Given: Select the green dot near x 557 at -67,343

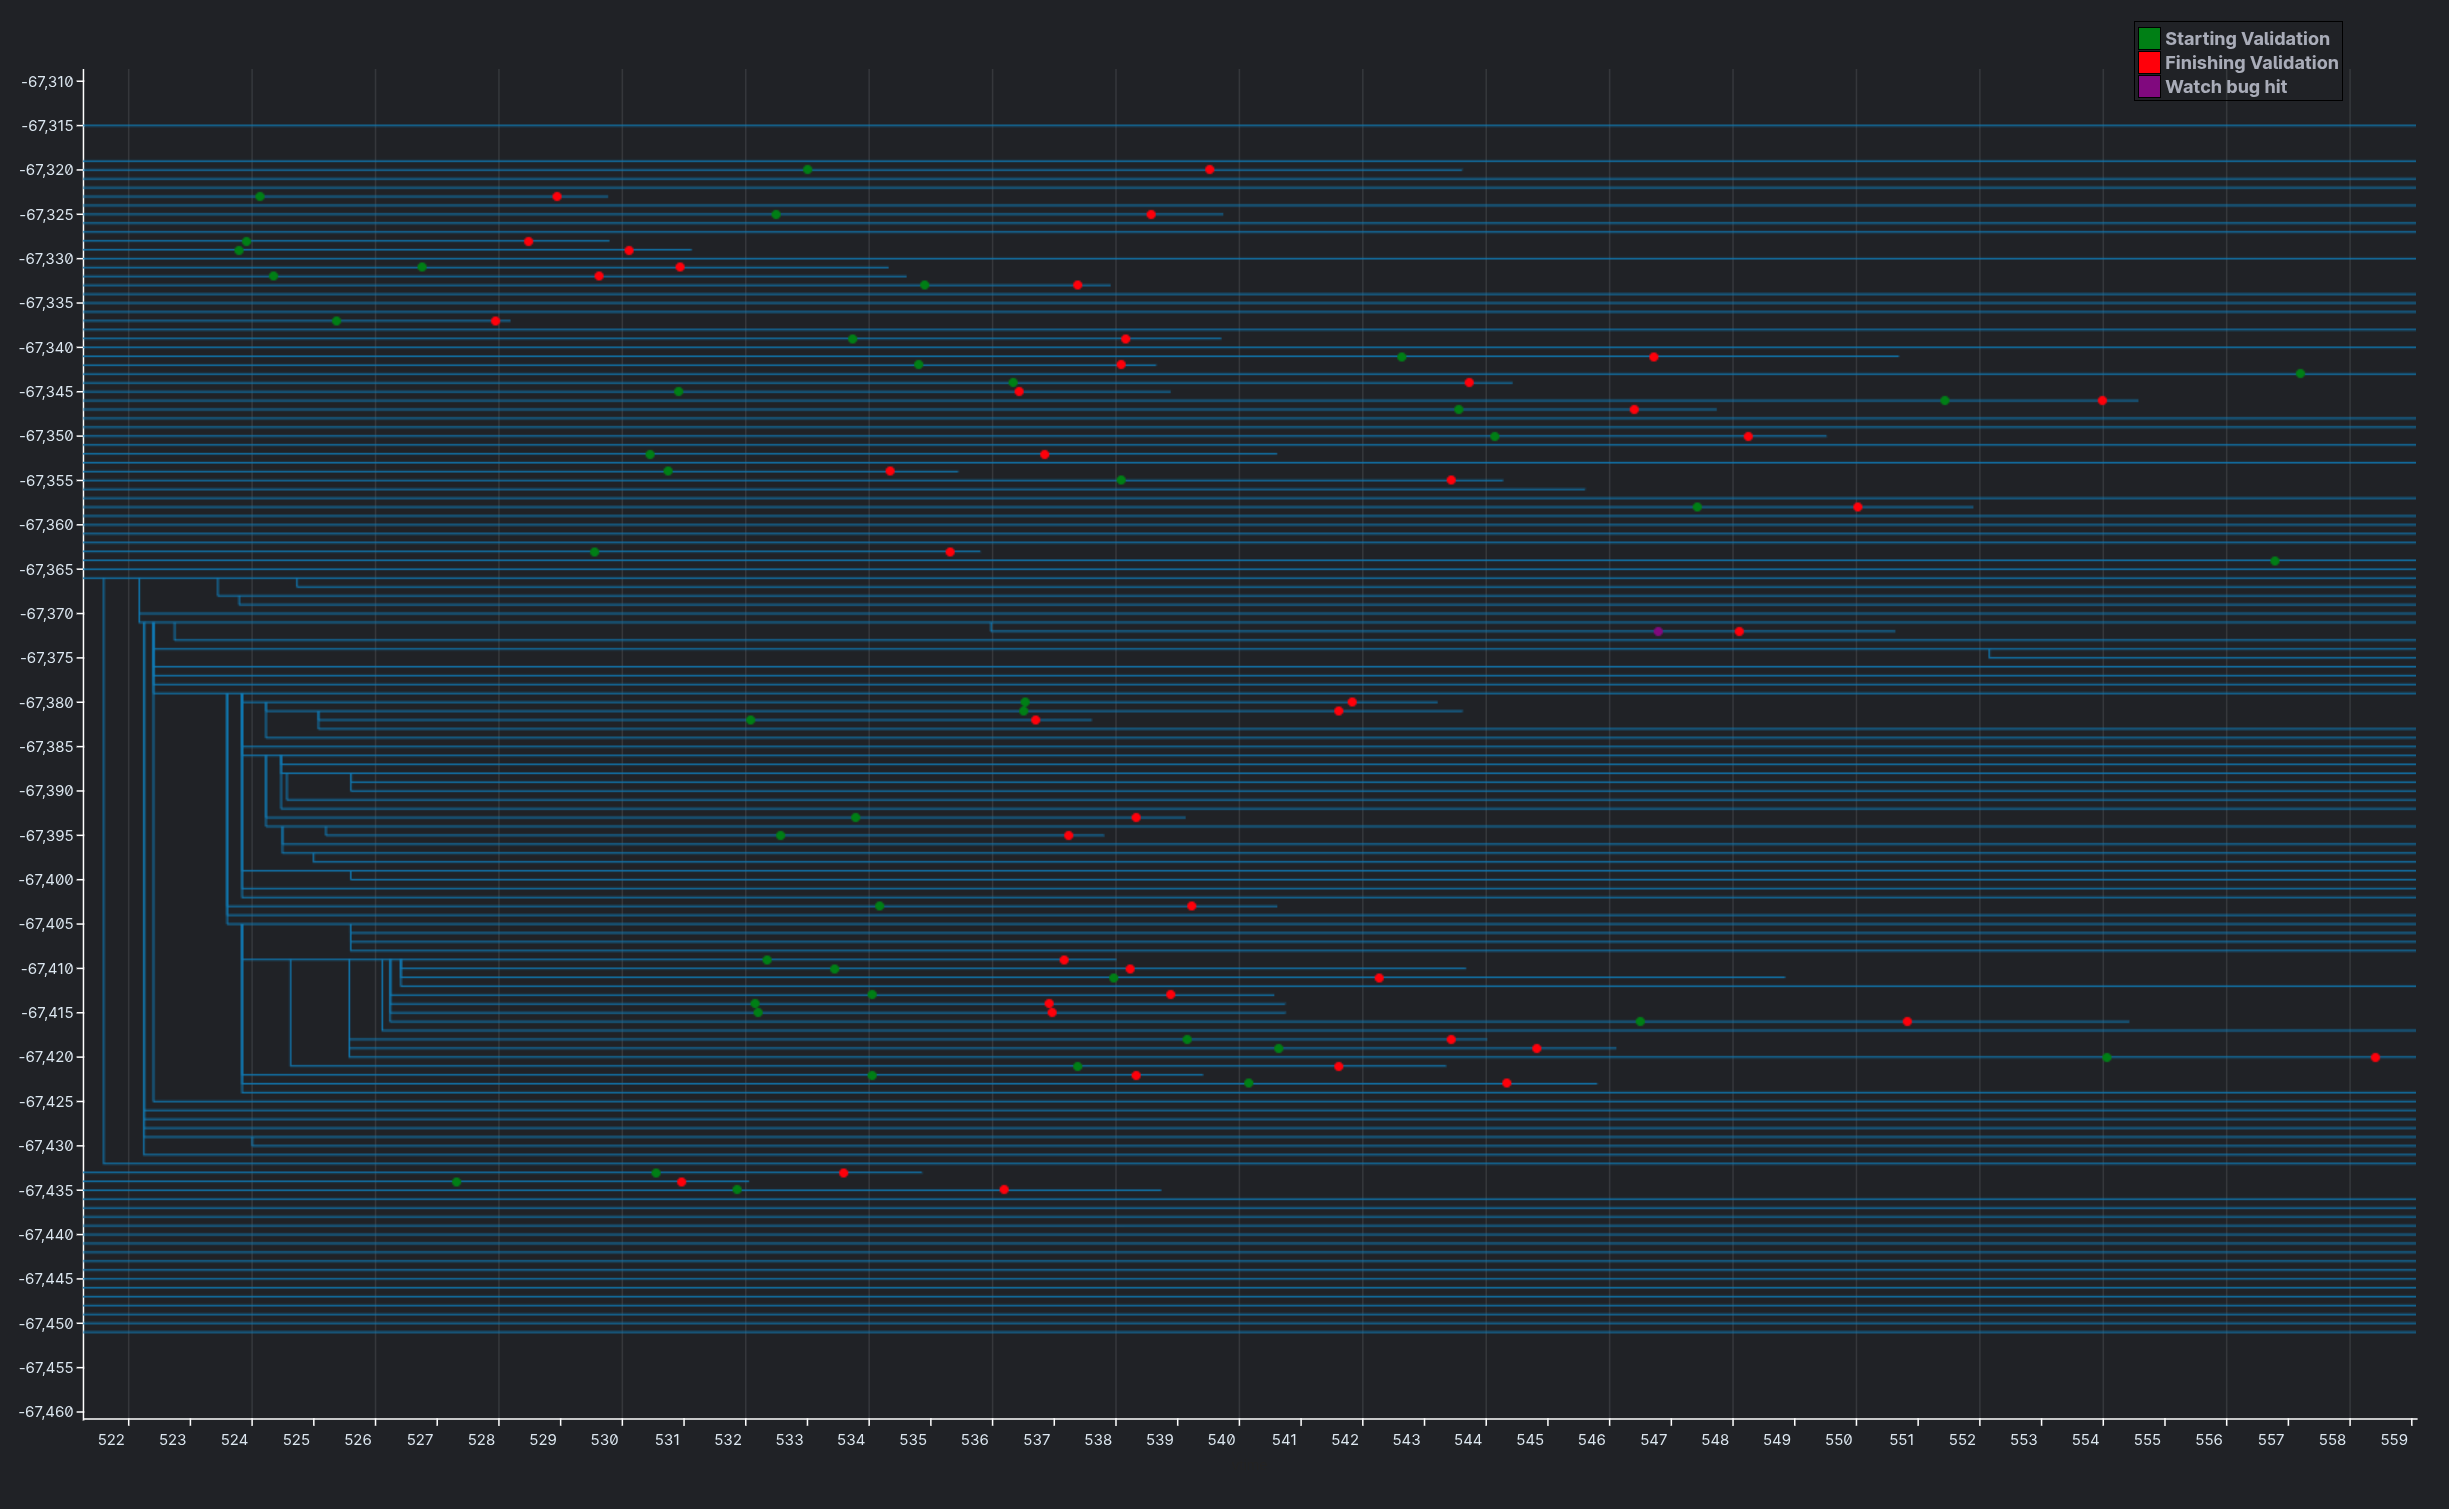Looking at the screenshot, I should (2300, 374).
